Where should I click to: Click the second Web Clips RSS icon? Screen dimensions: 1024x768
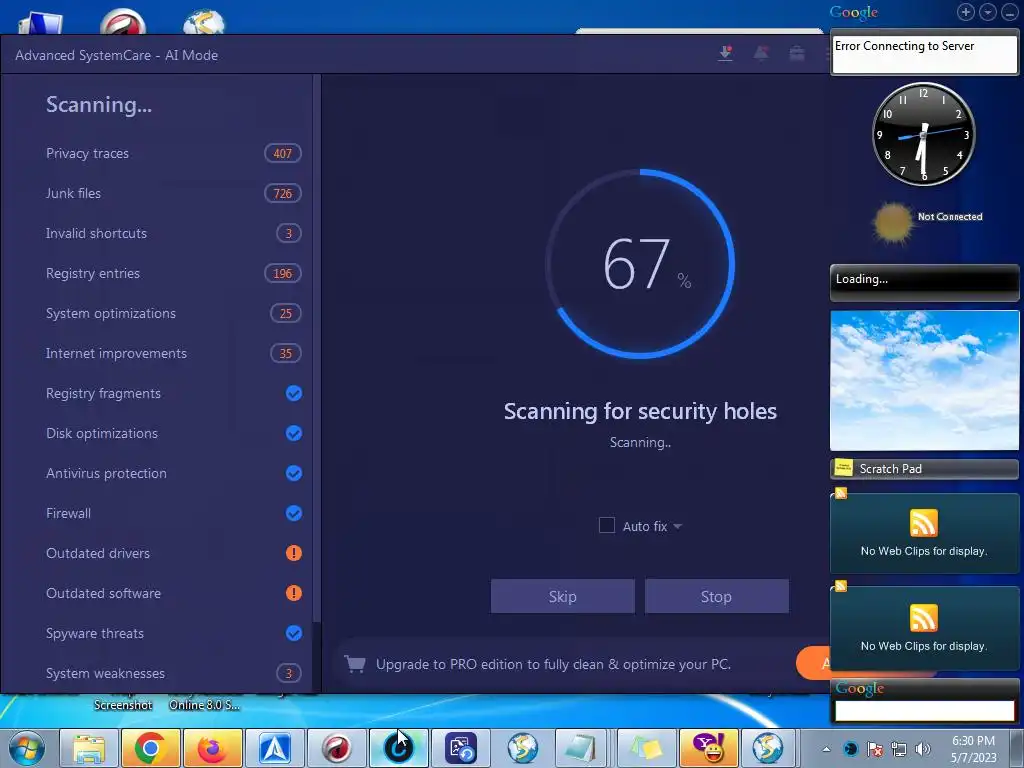923,618
